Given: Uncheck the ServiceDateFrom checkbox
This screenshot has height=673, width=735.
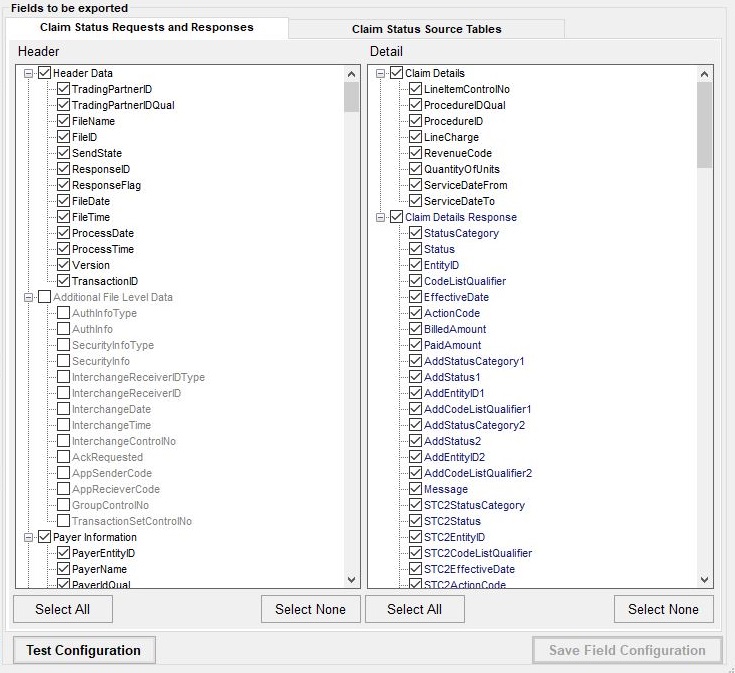Looking at the screenshot, I should (x=415, y=185).
